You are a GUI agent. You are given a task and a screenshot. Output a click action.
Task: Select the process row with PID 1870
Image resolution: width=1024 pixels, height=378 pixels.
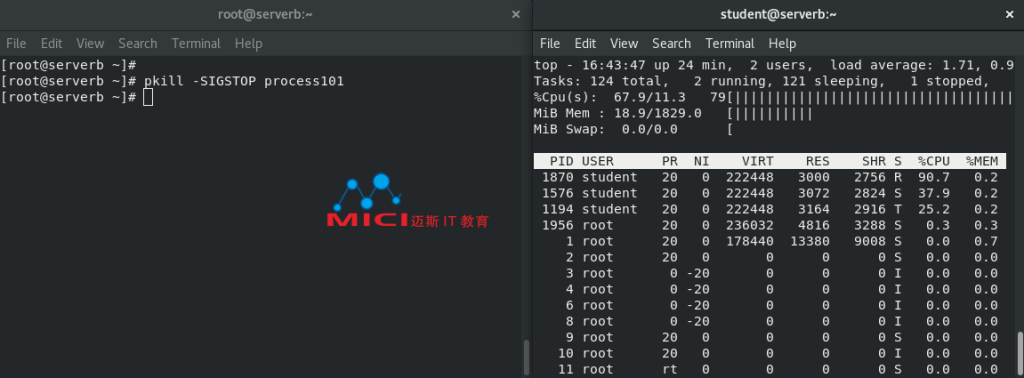tap(770, 178)
